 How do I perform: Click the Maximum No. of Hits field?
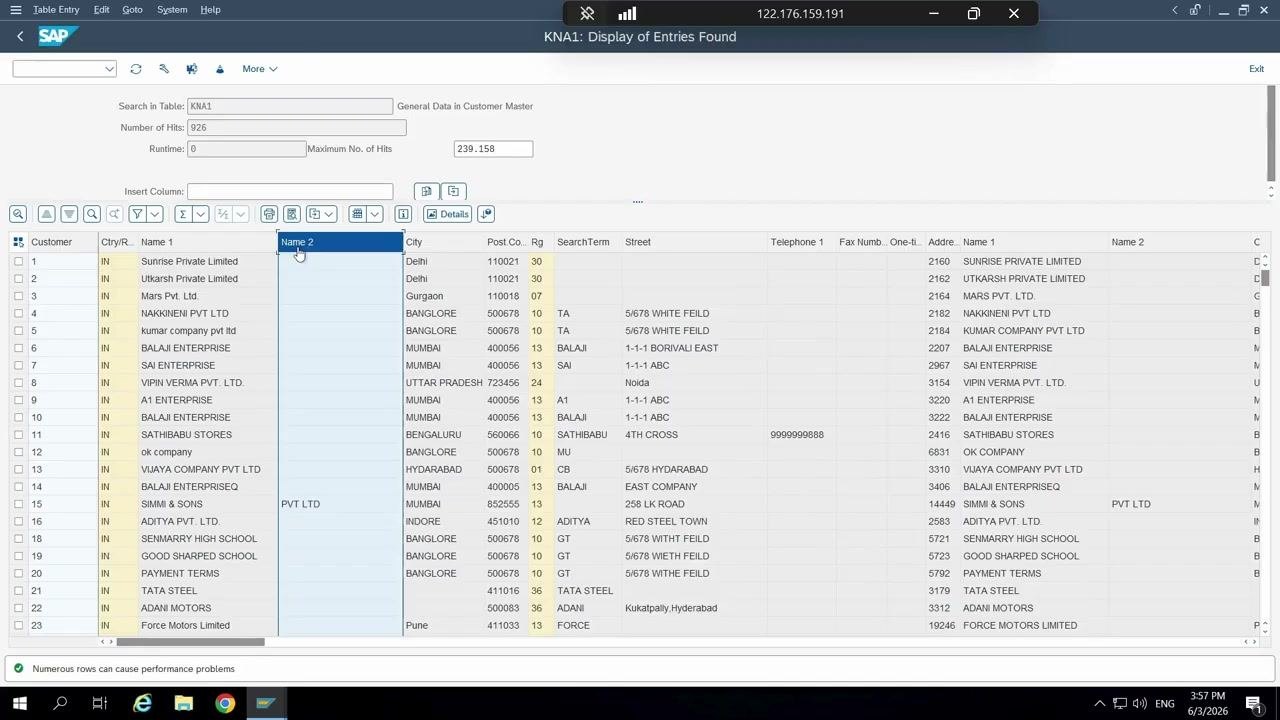pos(493,149)
